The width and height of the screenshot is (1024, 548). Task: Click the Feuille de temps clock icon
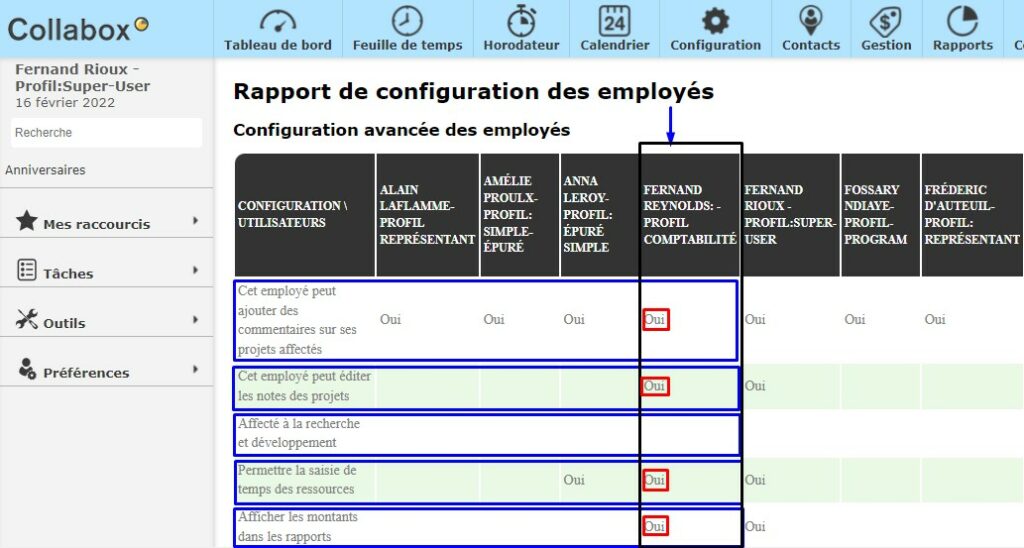(x=407, y=20)
